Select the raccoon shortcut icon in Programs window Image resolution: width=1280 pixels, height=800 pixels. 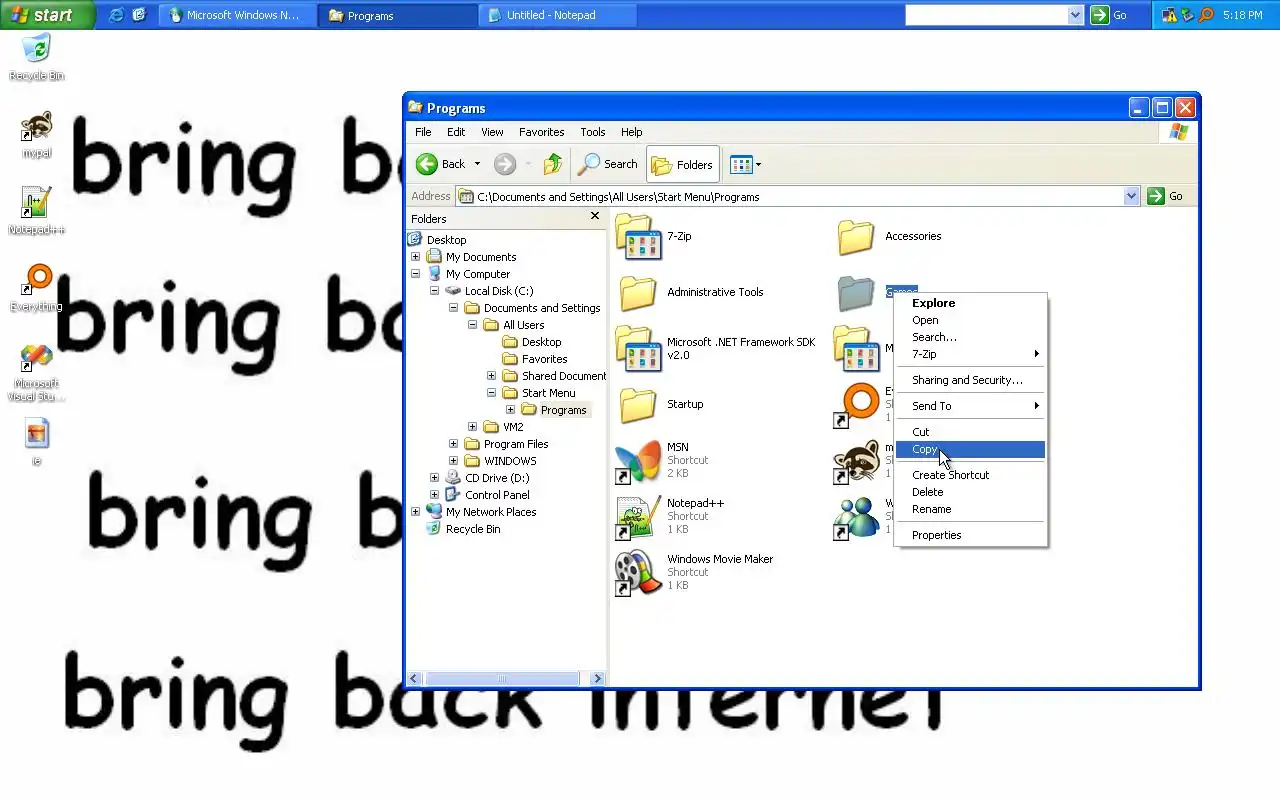[x=857, y=461]
